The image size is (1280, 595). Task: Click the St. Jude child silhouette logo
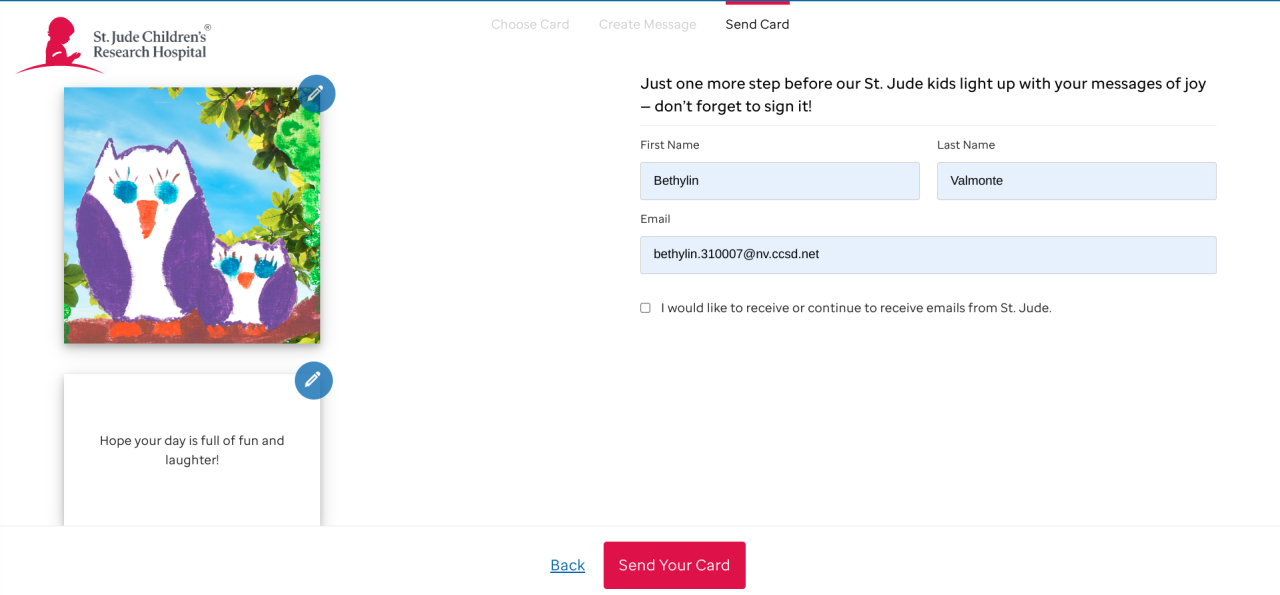[x=58, y=45]
